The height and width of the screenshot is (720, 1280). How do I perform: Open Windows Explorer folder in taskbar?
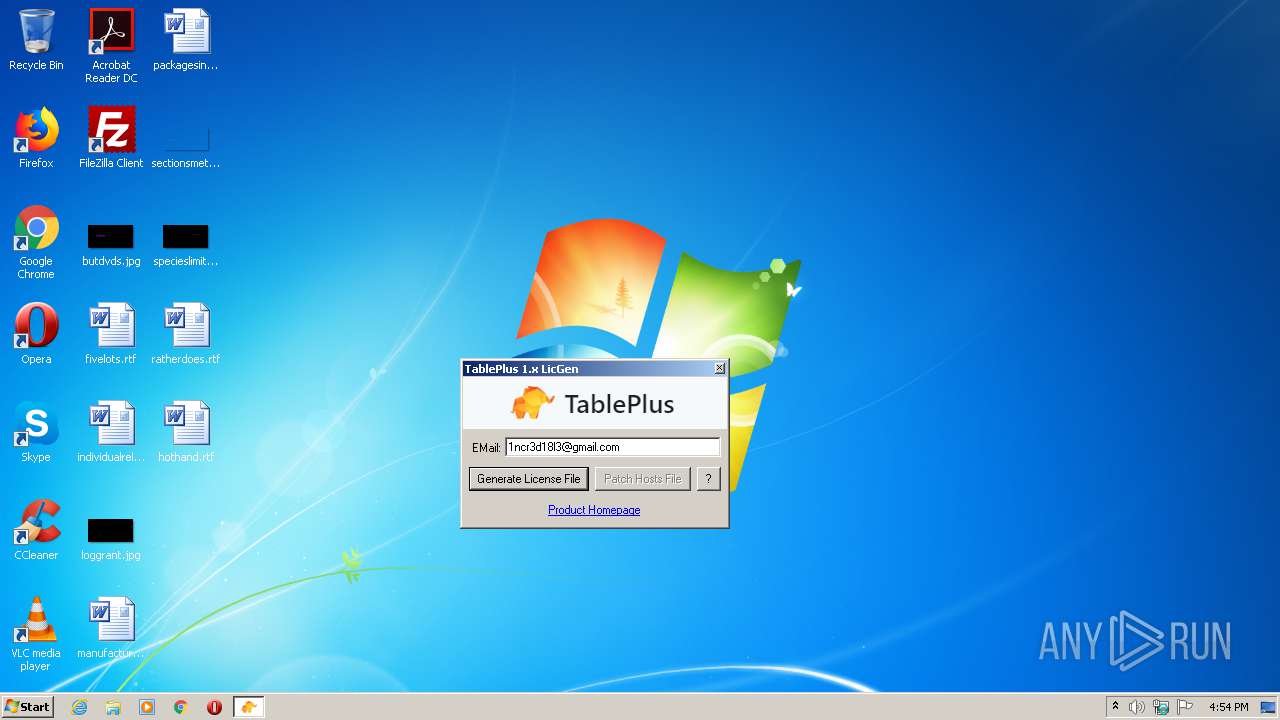pyautogui.click(x=113, y=707)
